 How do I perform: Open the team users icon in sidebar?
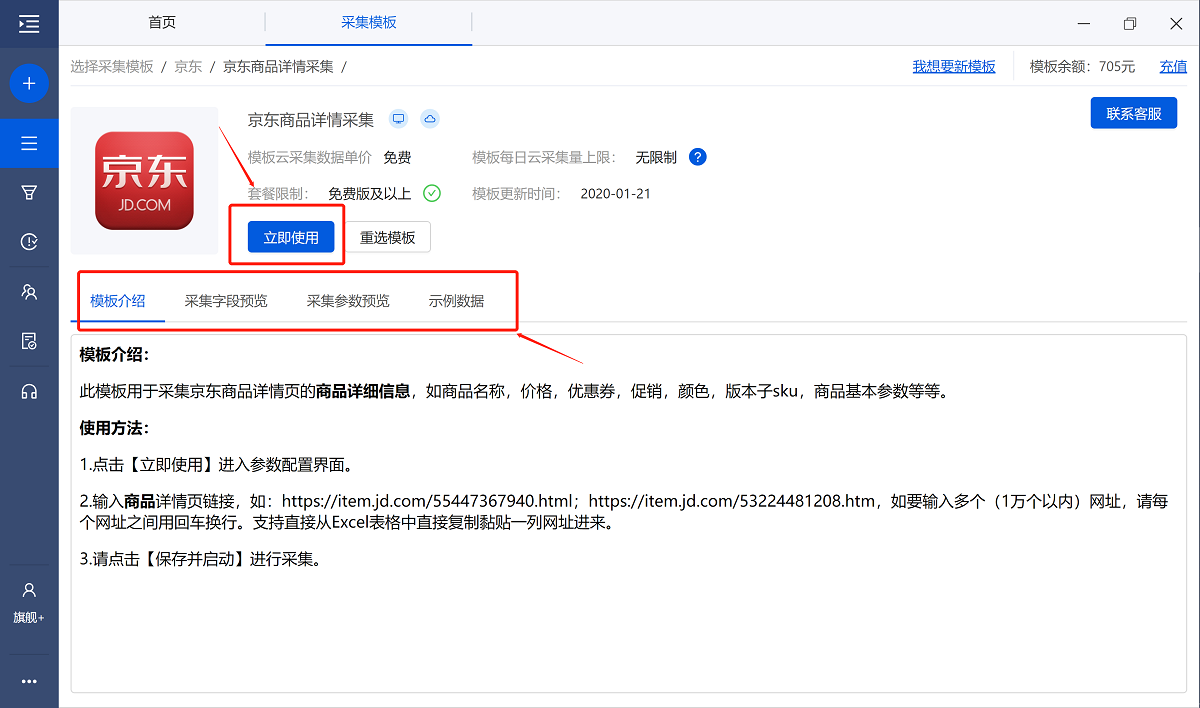pyautogui.click(x=29, y=292)
